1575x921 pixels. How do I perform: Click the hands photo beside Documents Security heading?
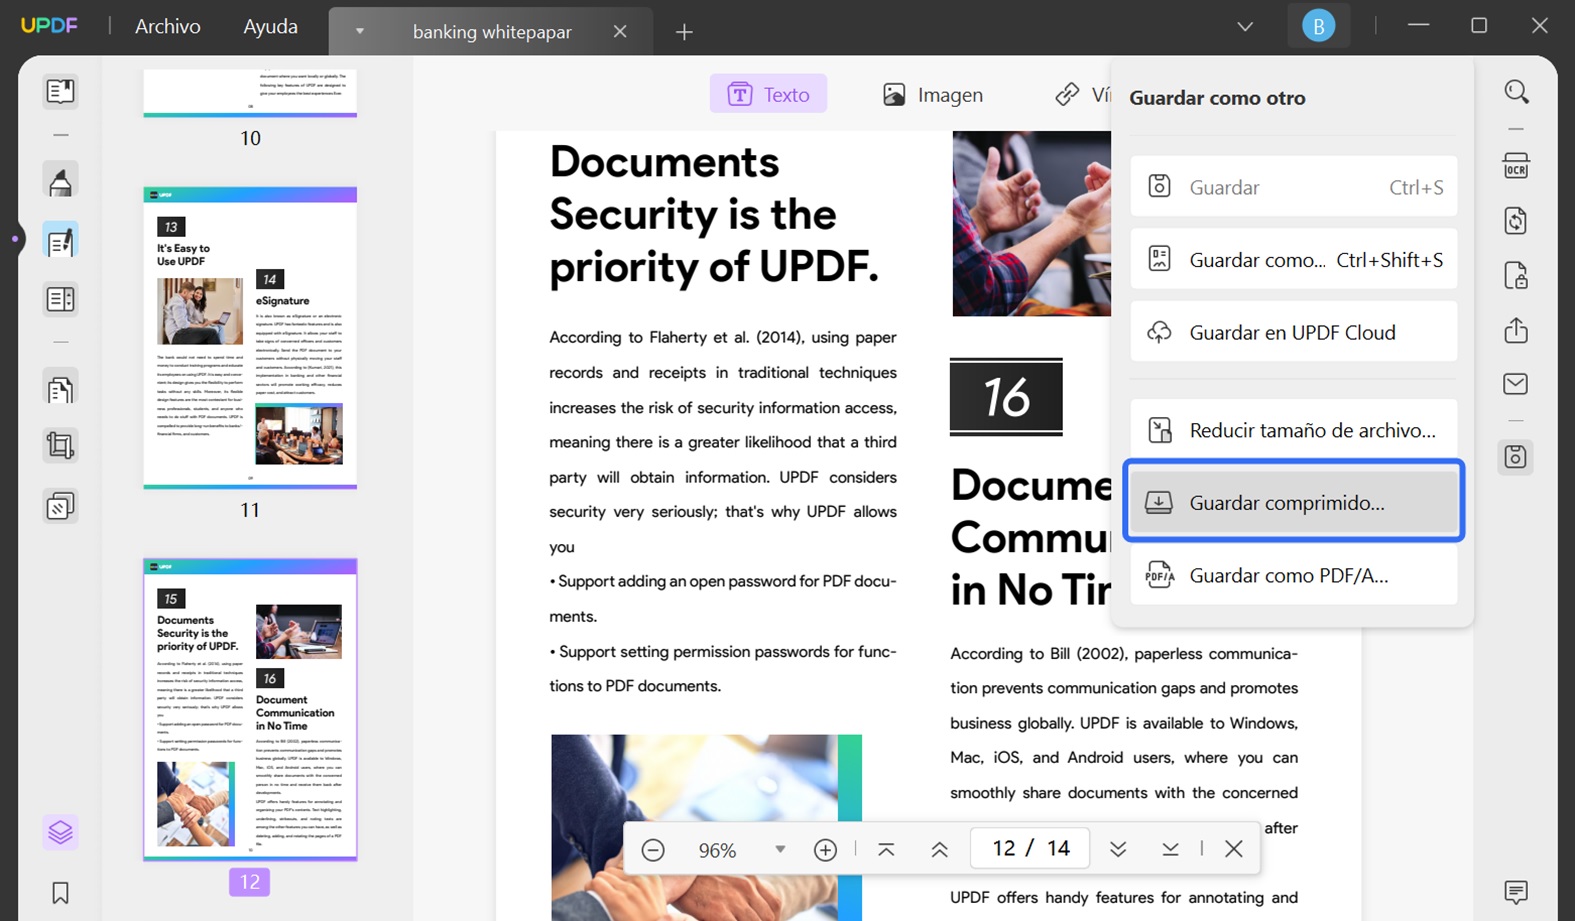click(x=1031, y=224)
